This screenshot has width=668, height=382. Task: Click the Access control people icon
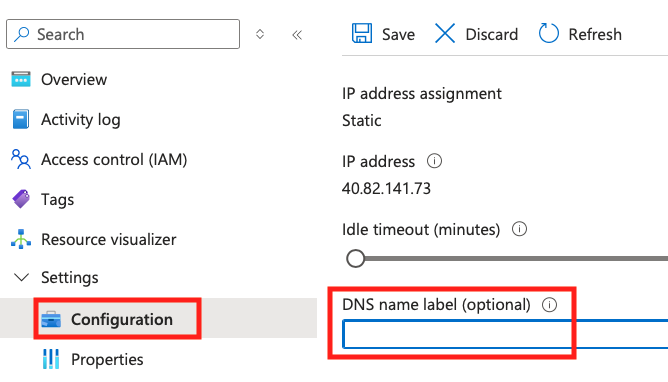pyautogui.click(x=20, y=159)
